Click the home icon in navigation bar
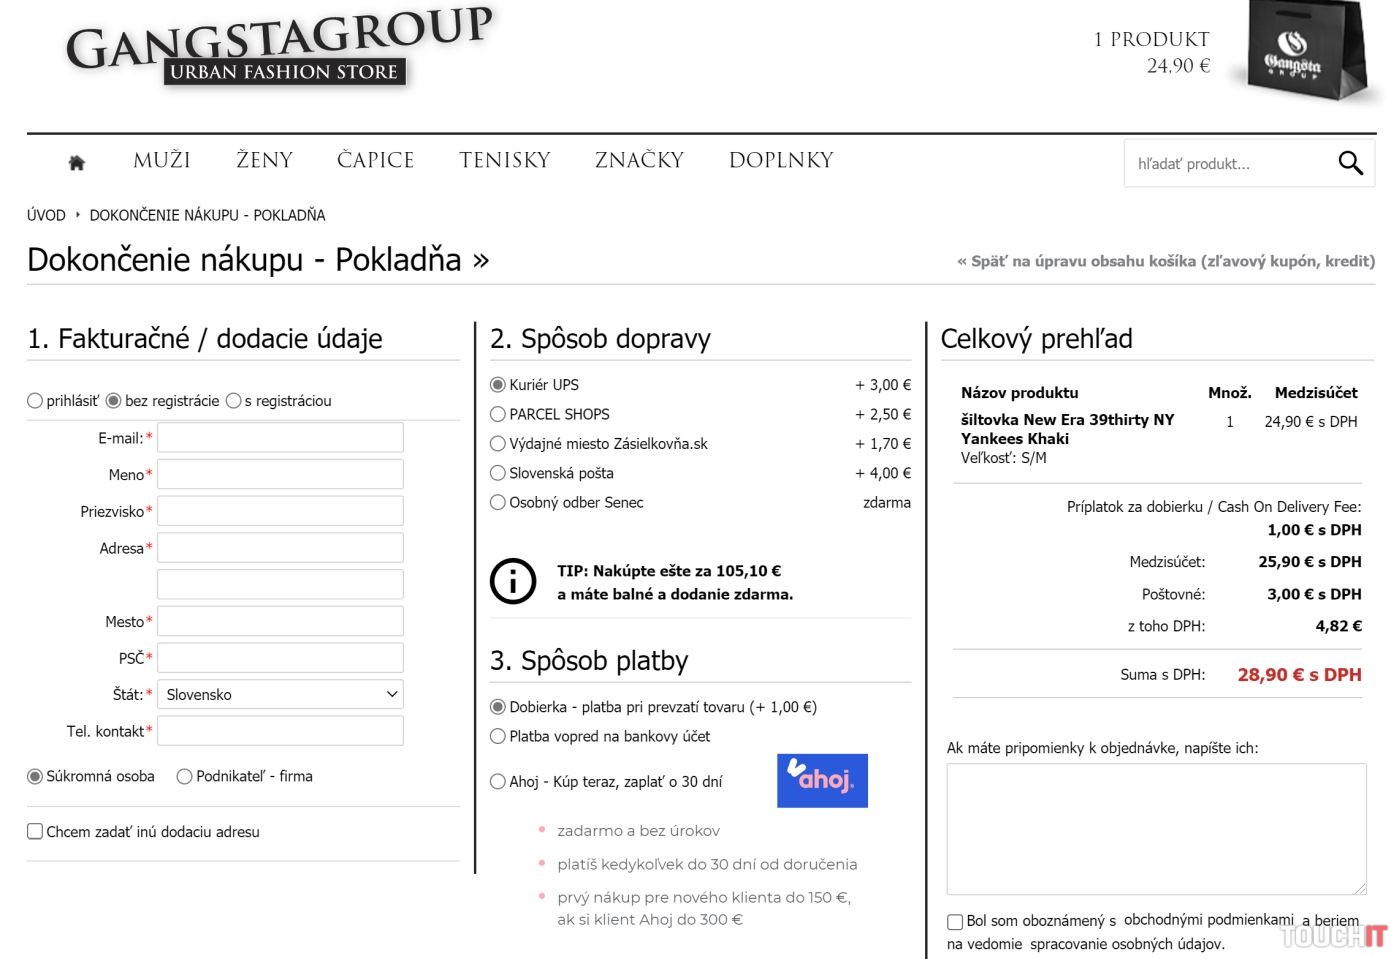Image resolution: width=1400 pixels, height=959 pixels. (x=77, y=162)
